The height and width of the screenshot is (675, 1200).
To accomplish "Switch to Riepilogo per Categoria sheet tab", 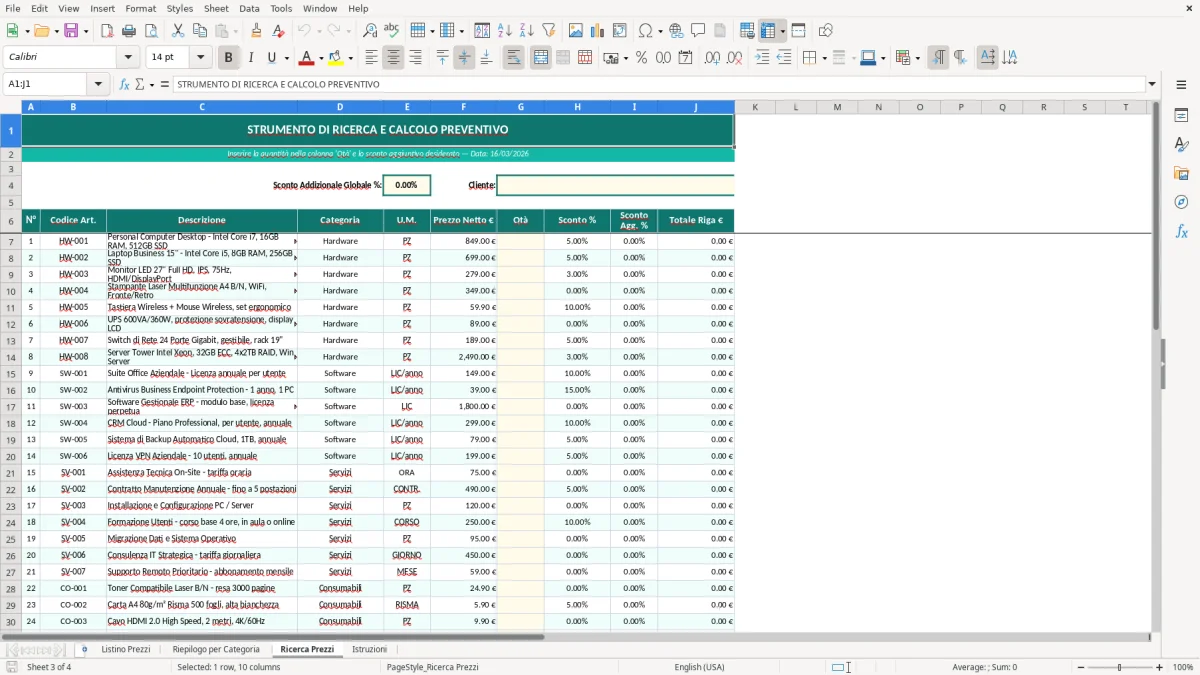I will (216, 649).
